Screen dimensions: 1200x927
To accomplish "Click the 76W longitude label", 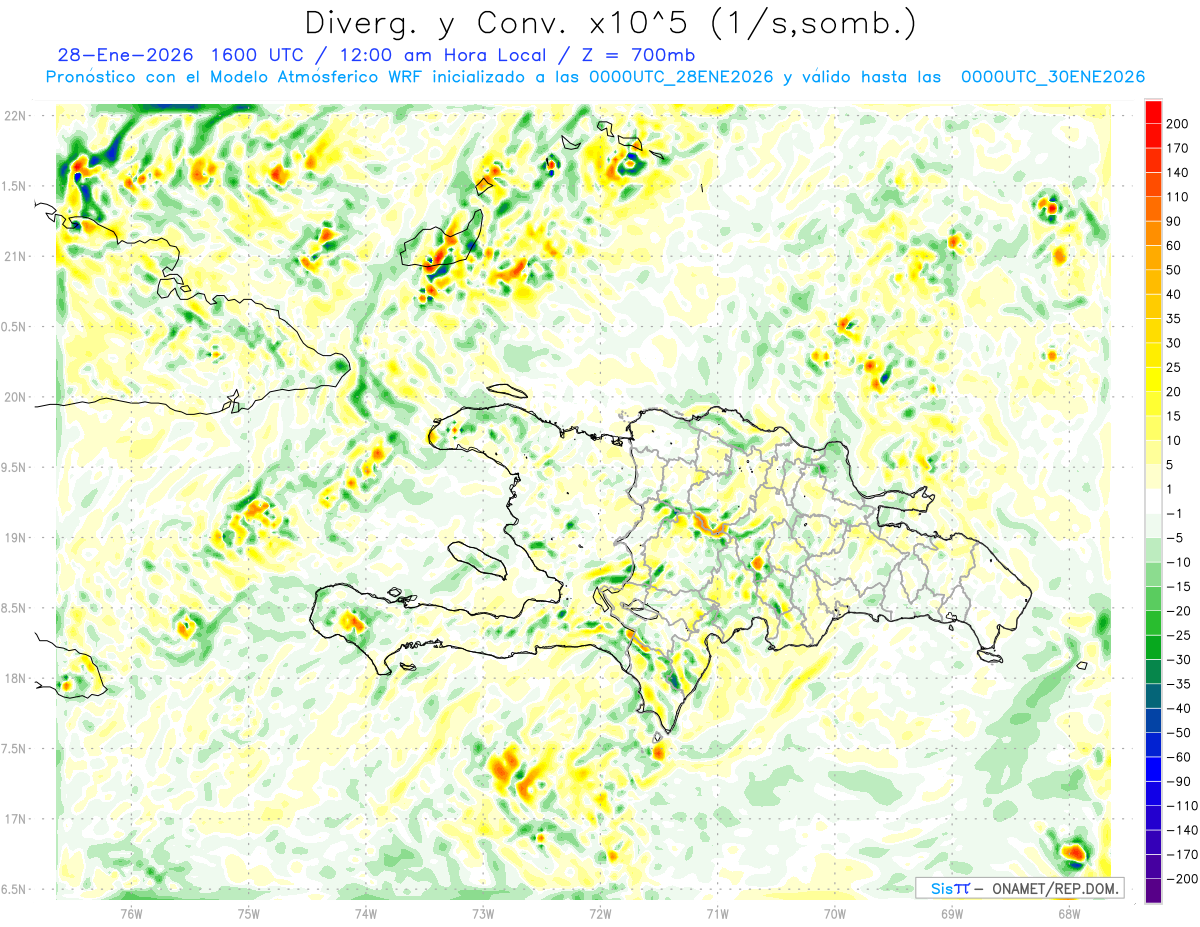I will coord(131,912).
